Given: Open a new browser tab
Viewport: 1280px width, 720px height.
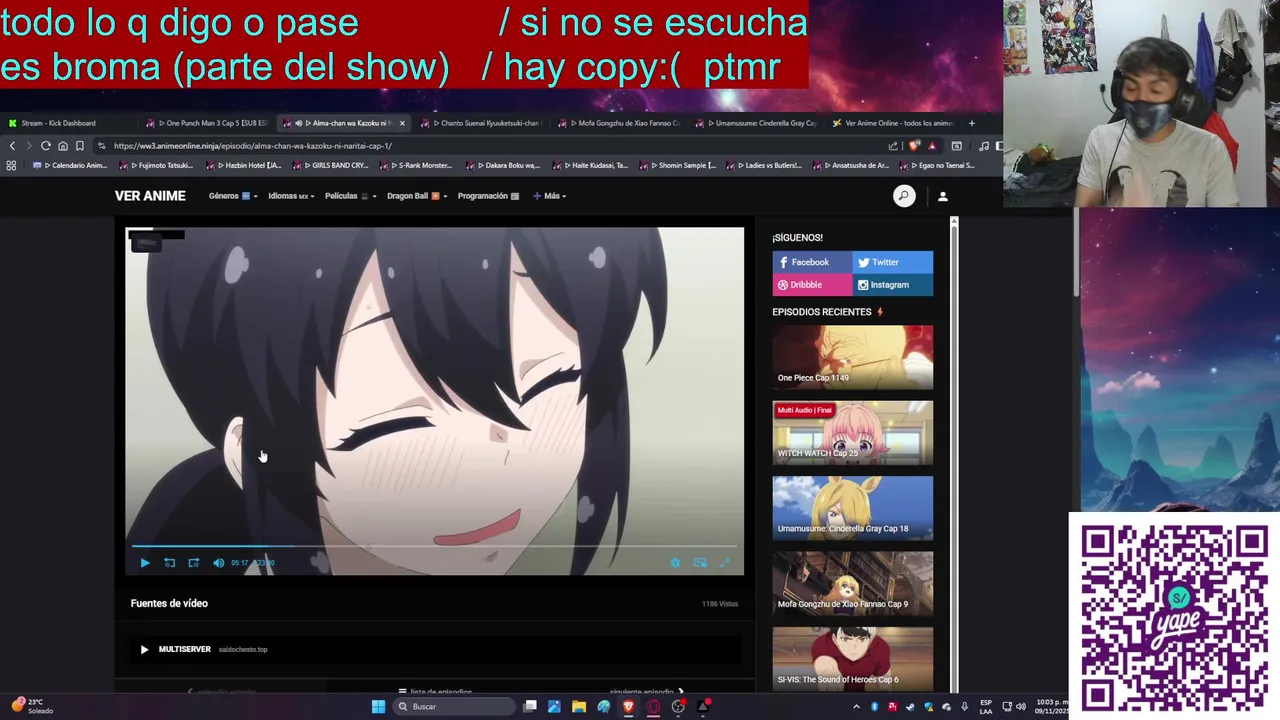Looking at the screenshot, I should 971,123.
